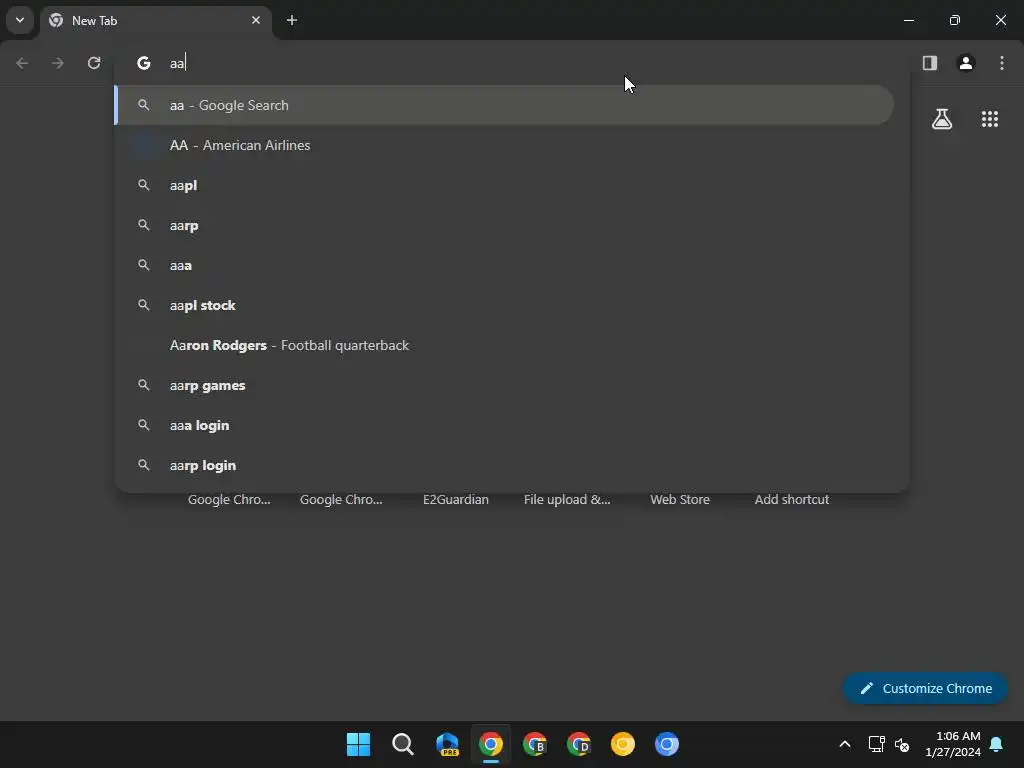
Task: Close the New Tab tab
Action: pos(256,20)
